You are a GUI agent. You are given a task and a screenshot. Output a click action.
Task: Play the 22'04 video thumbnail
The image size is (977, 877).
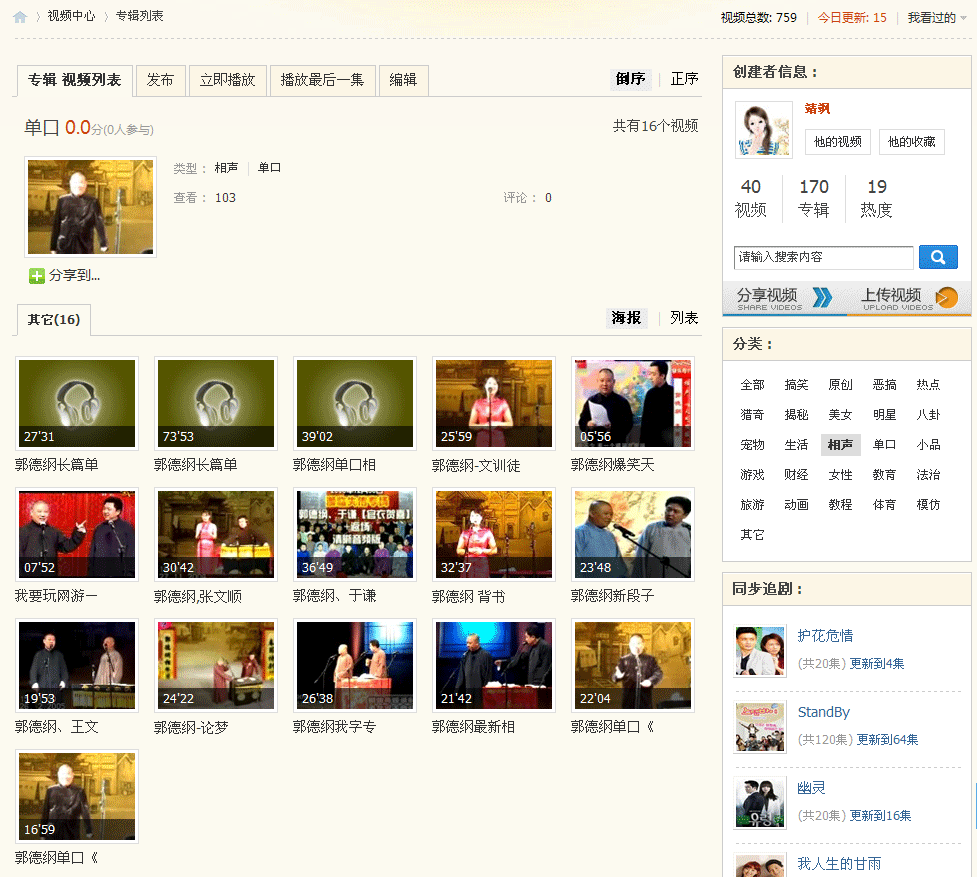(633, 665)
